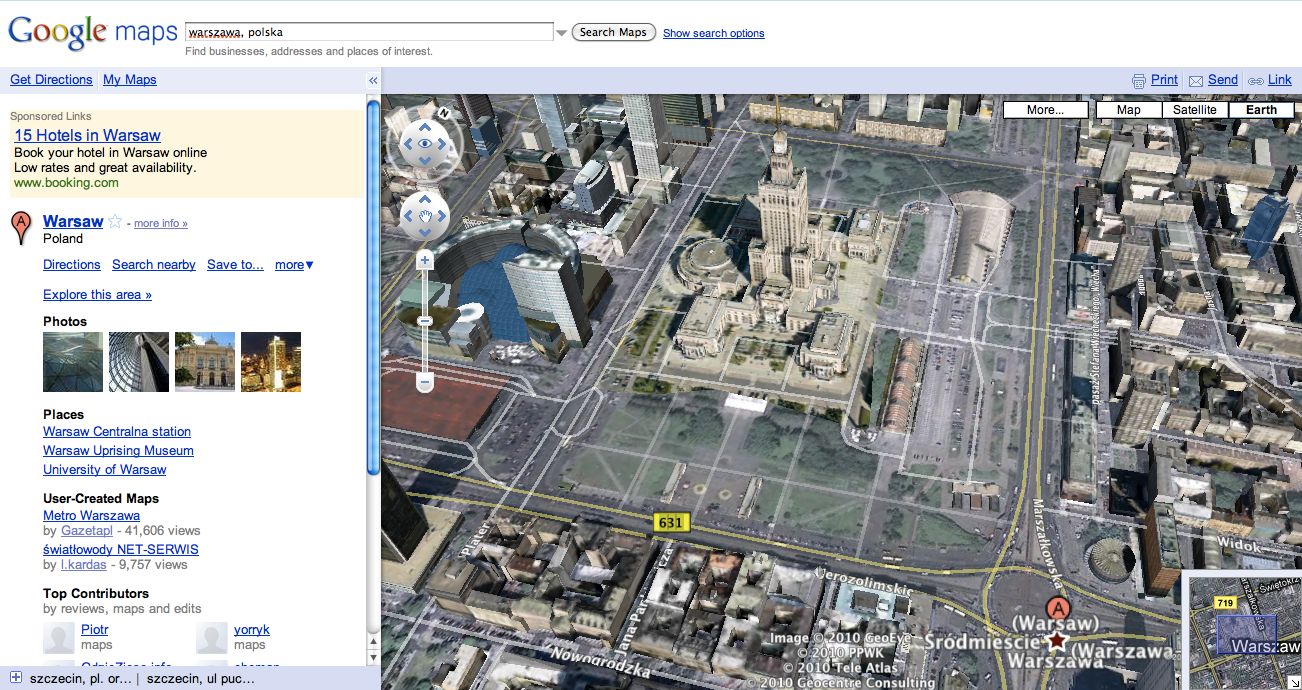Click the Search Maps button

coord(614,32)
